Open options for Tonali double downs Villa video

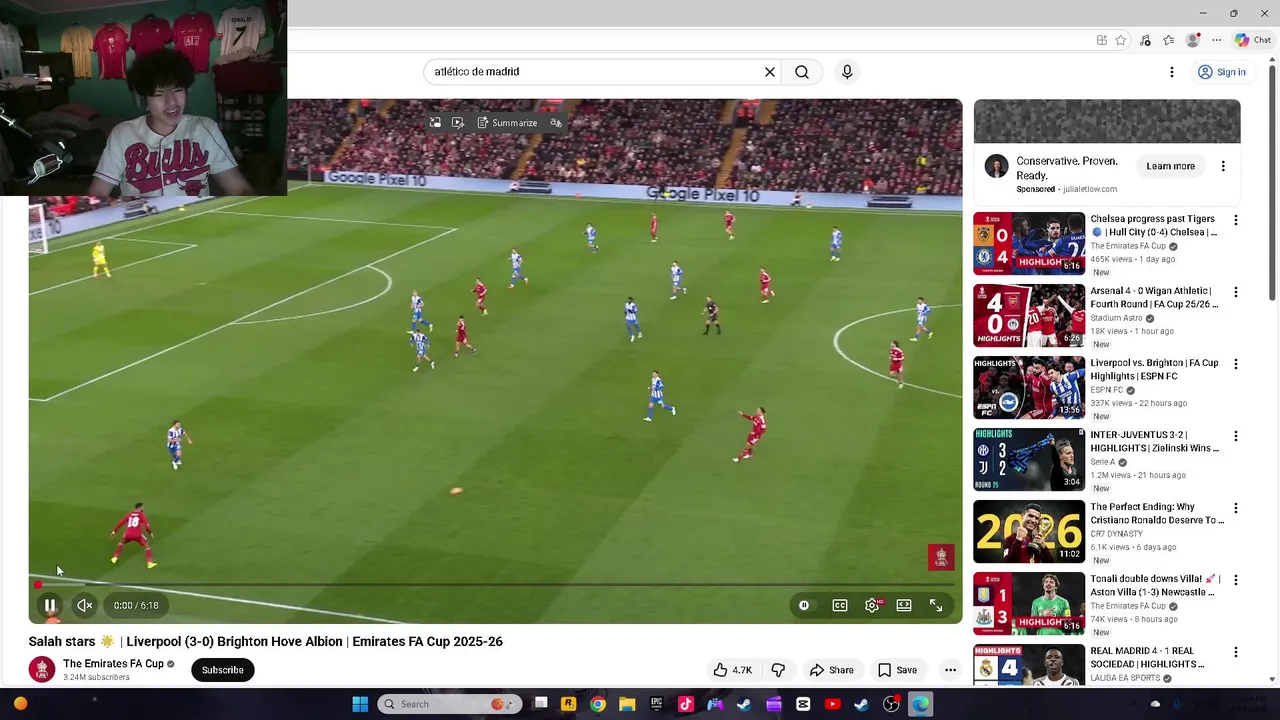(x=1236, y=580)
